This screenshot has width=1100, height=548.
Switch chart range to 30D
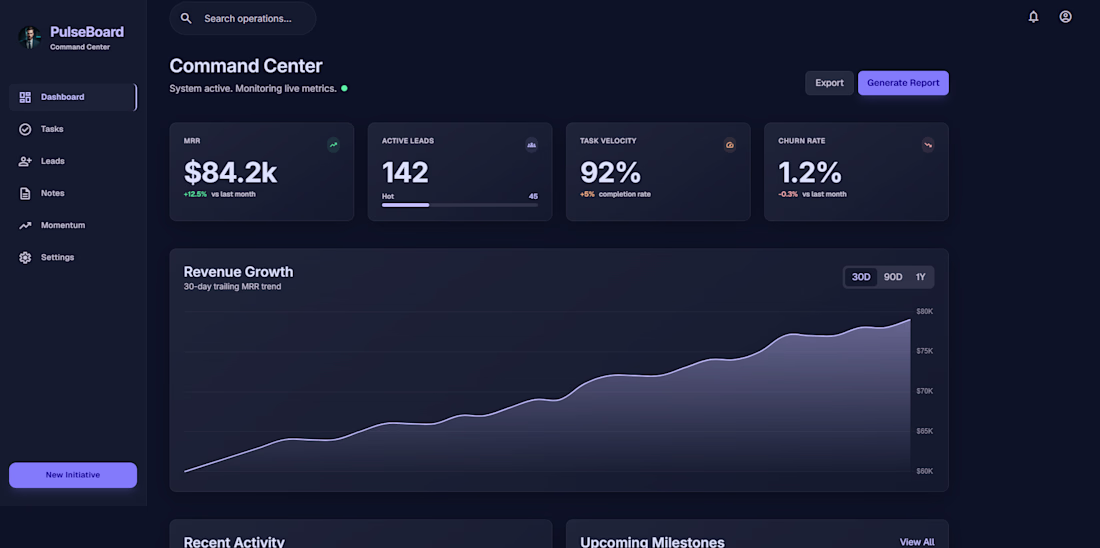tap(861, 277)
